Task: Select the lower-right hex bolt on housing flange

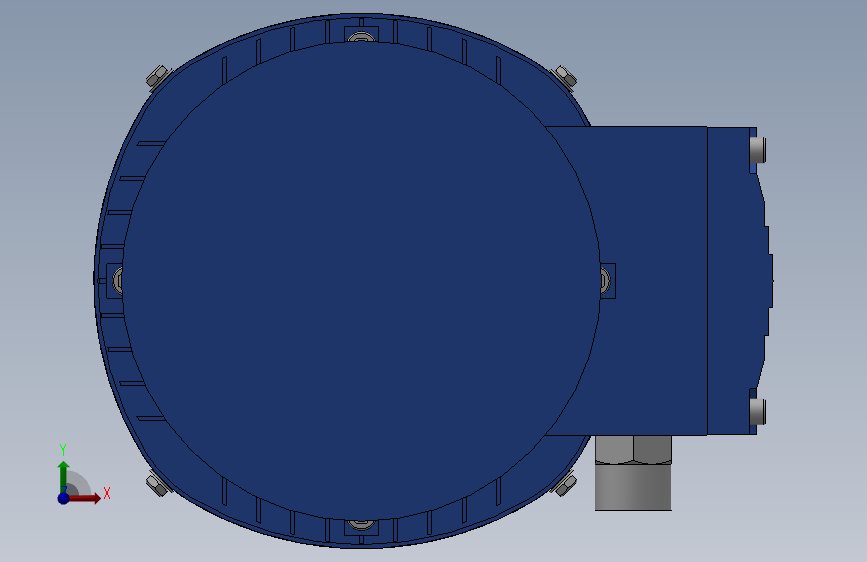Action: click(565, 485)
